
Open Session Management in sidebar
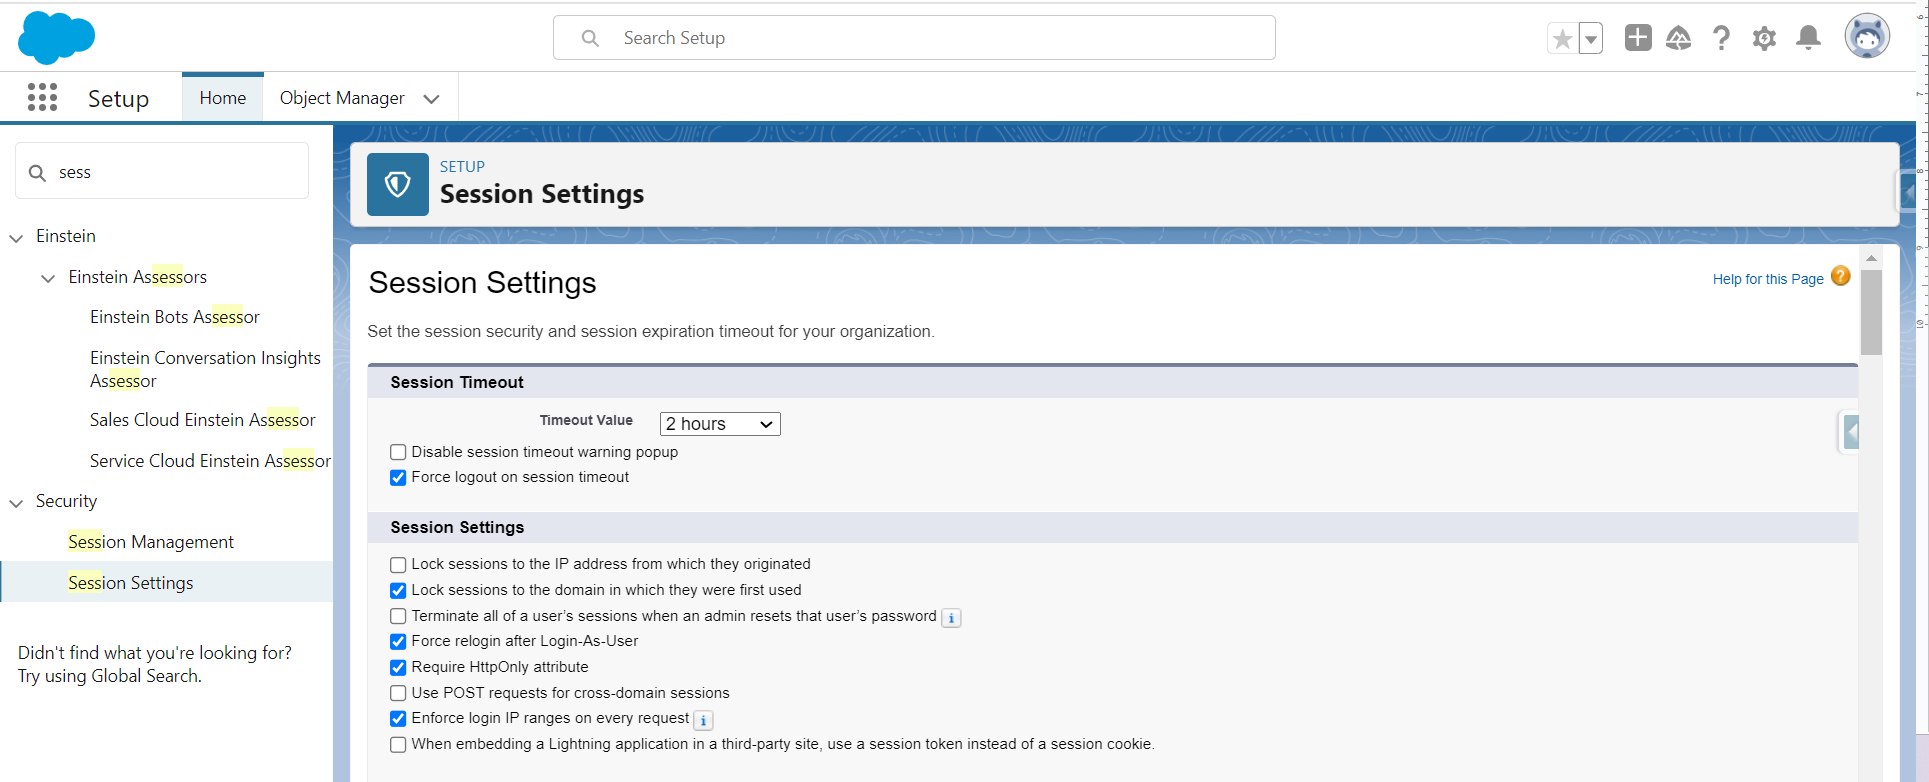click(x=151, y=542)
